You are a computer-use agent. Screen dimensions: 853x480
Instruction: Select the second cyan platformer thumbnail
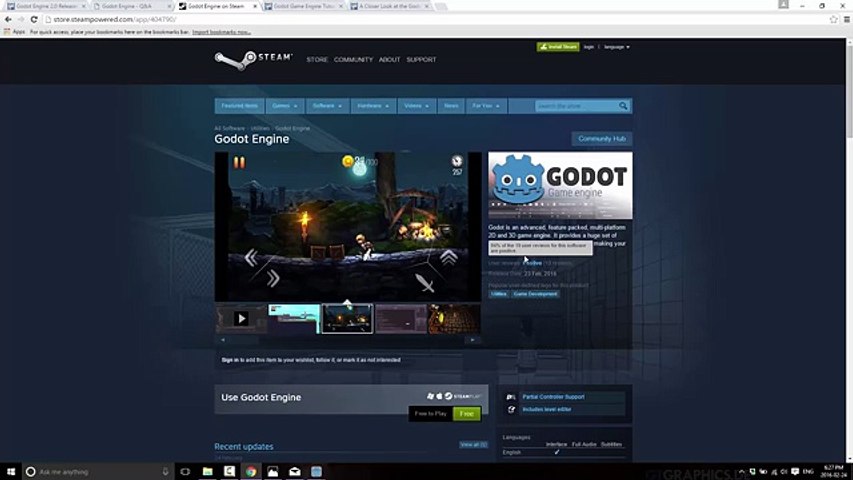point(294,319)
